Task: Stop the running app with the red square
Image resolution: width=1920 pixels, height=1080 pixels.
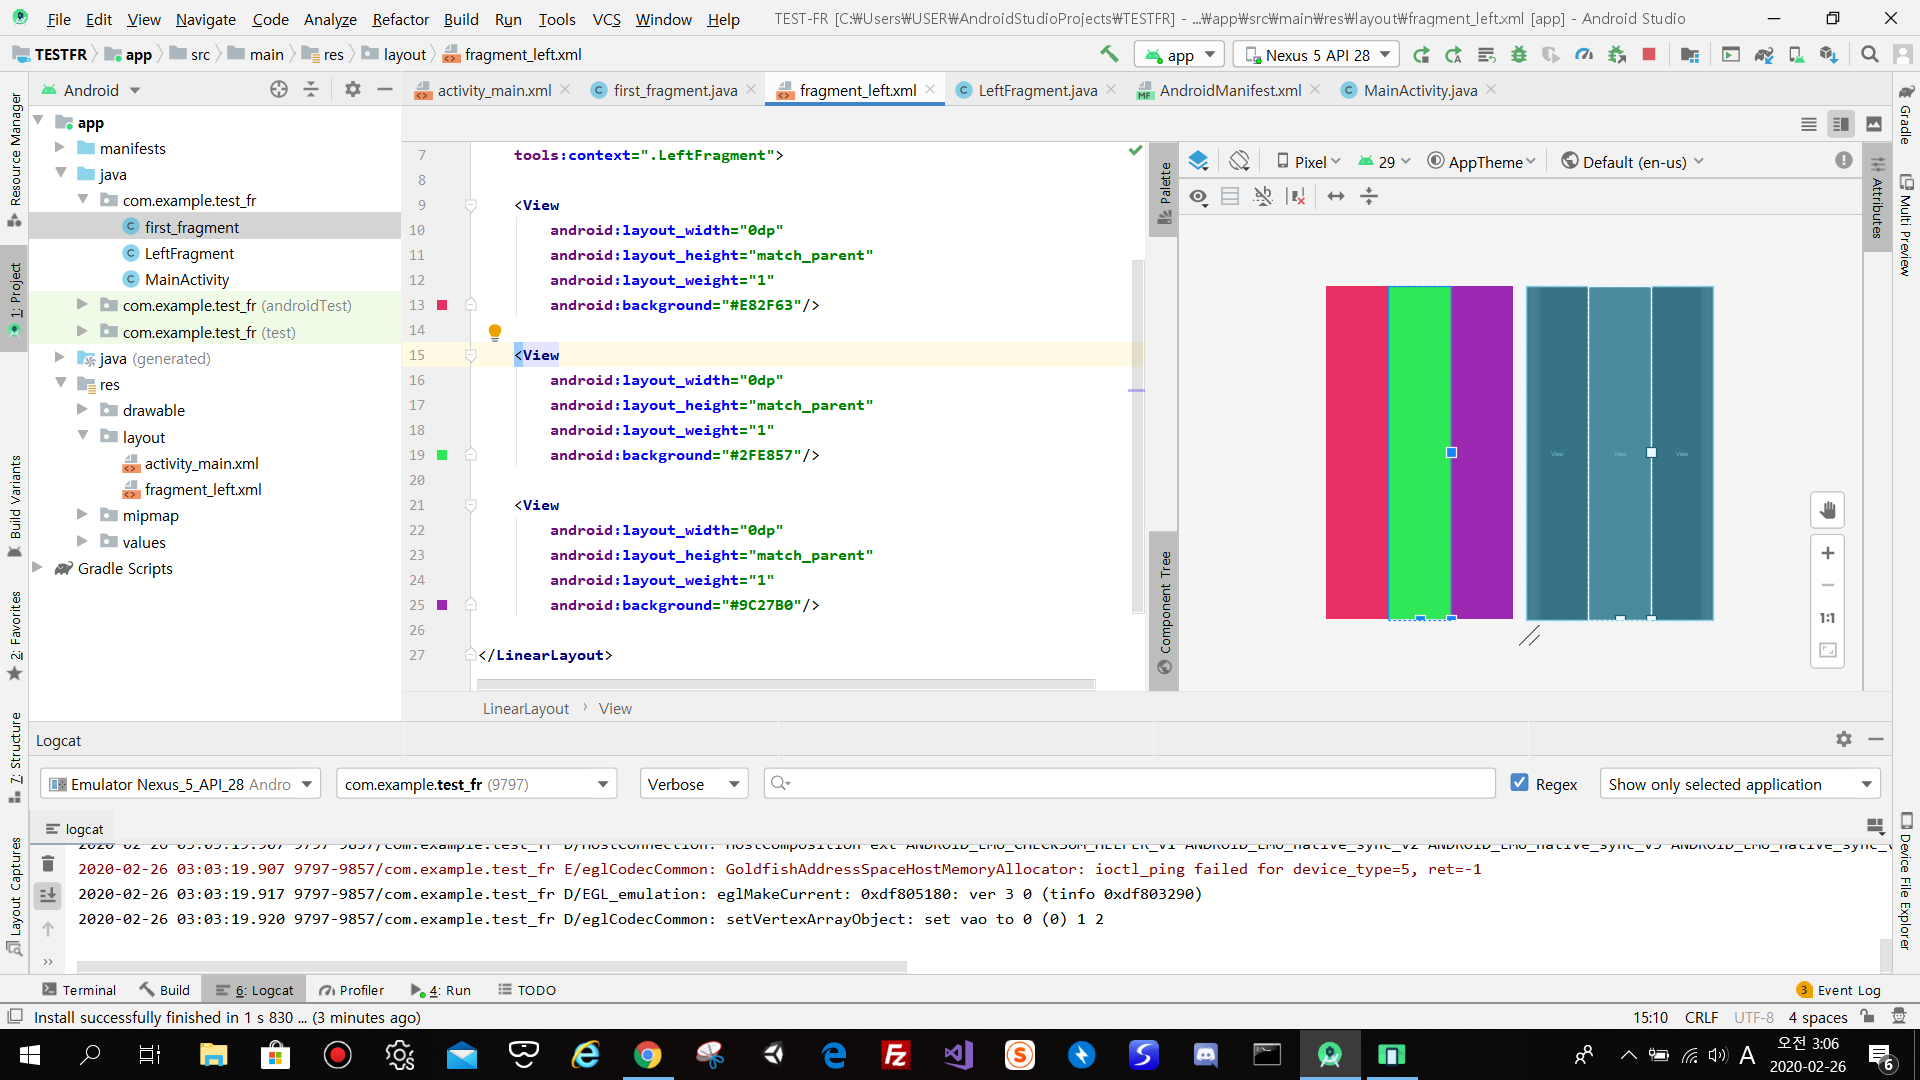Action: pos(1649,55)
